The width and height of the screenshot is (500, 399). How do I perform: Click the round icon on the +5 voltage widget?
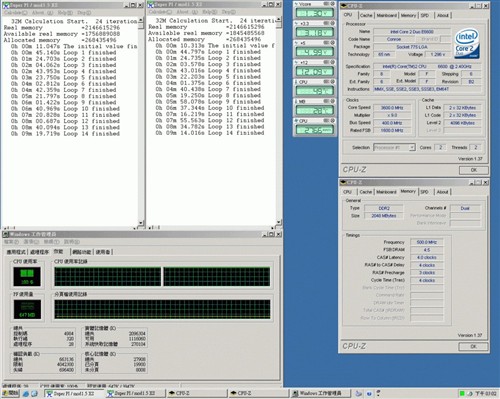(x=332, y=43)
